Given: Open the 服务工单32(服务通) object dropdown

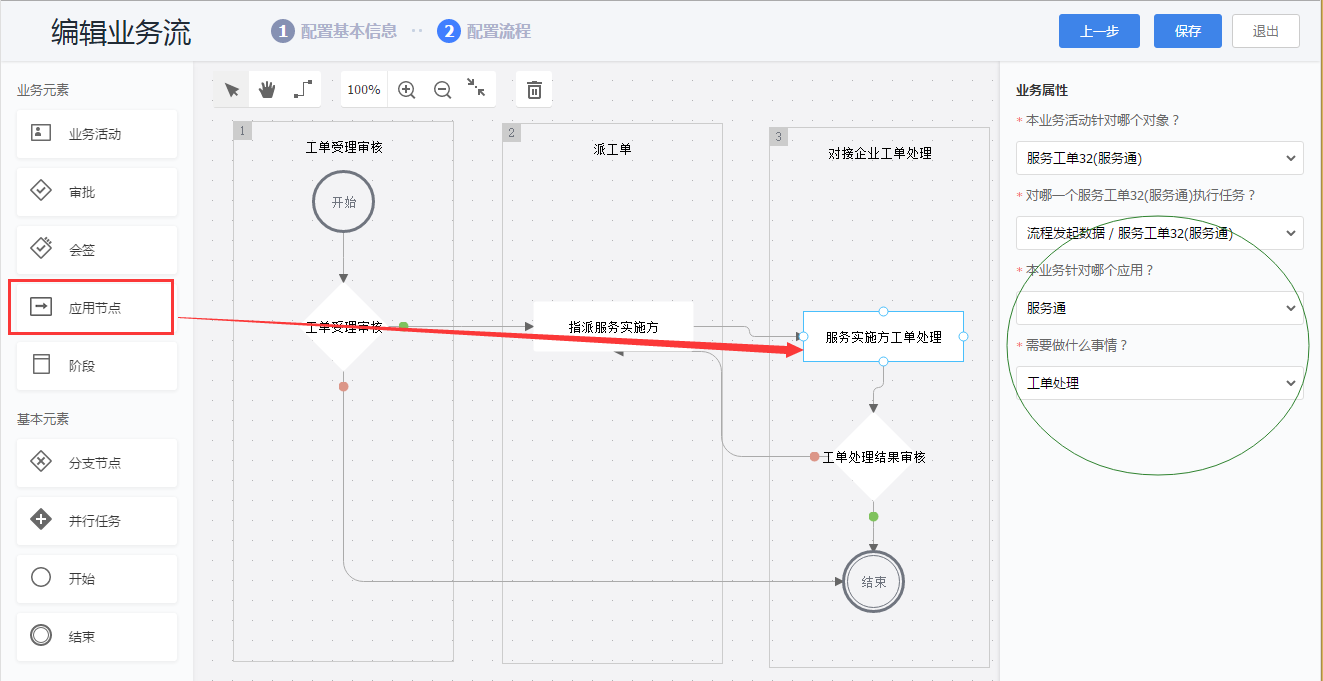Looking at the screenshot, I should click(1159, 158).
